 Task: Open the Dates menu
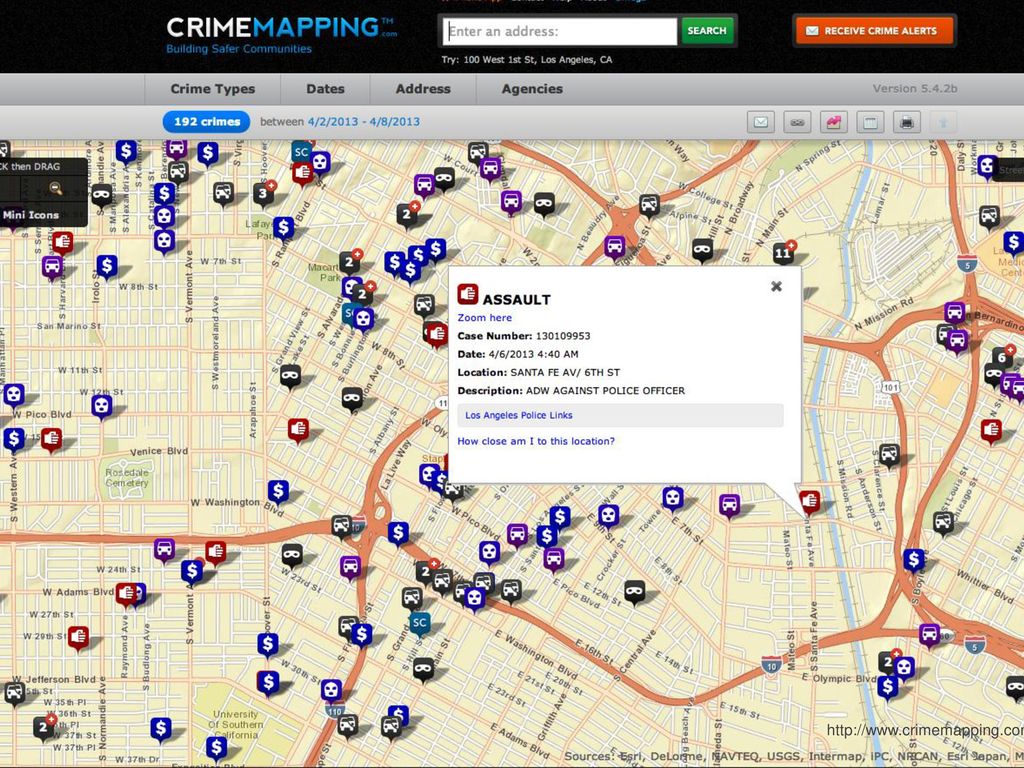point(325,89)
